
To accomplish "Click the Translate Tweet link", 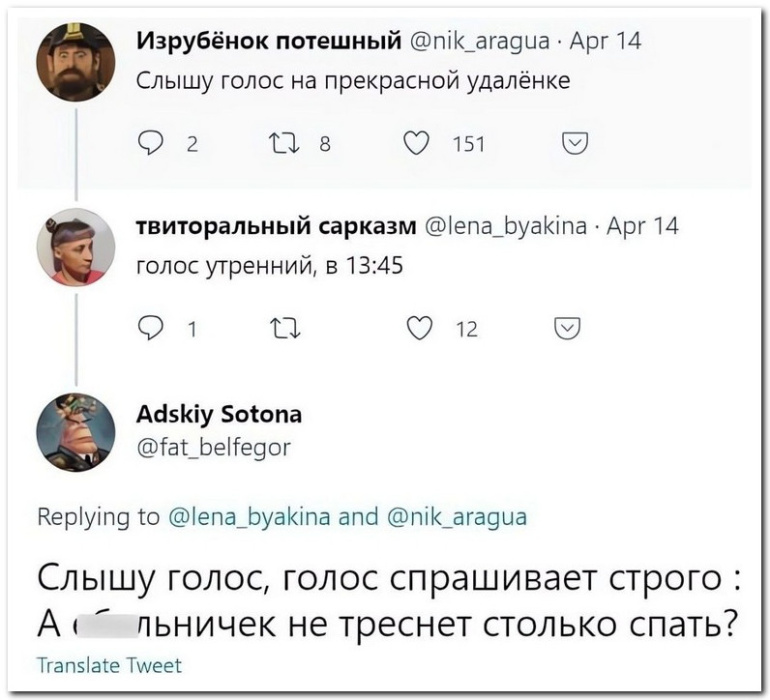I will pyautogui.click(x=109, y=665).
